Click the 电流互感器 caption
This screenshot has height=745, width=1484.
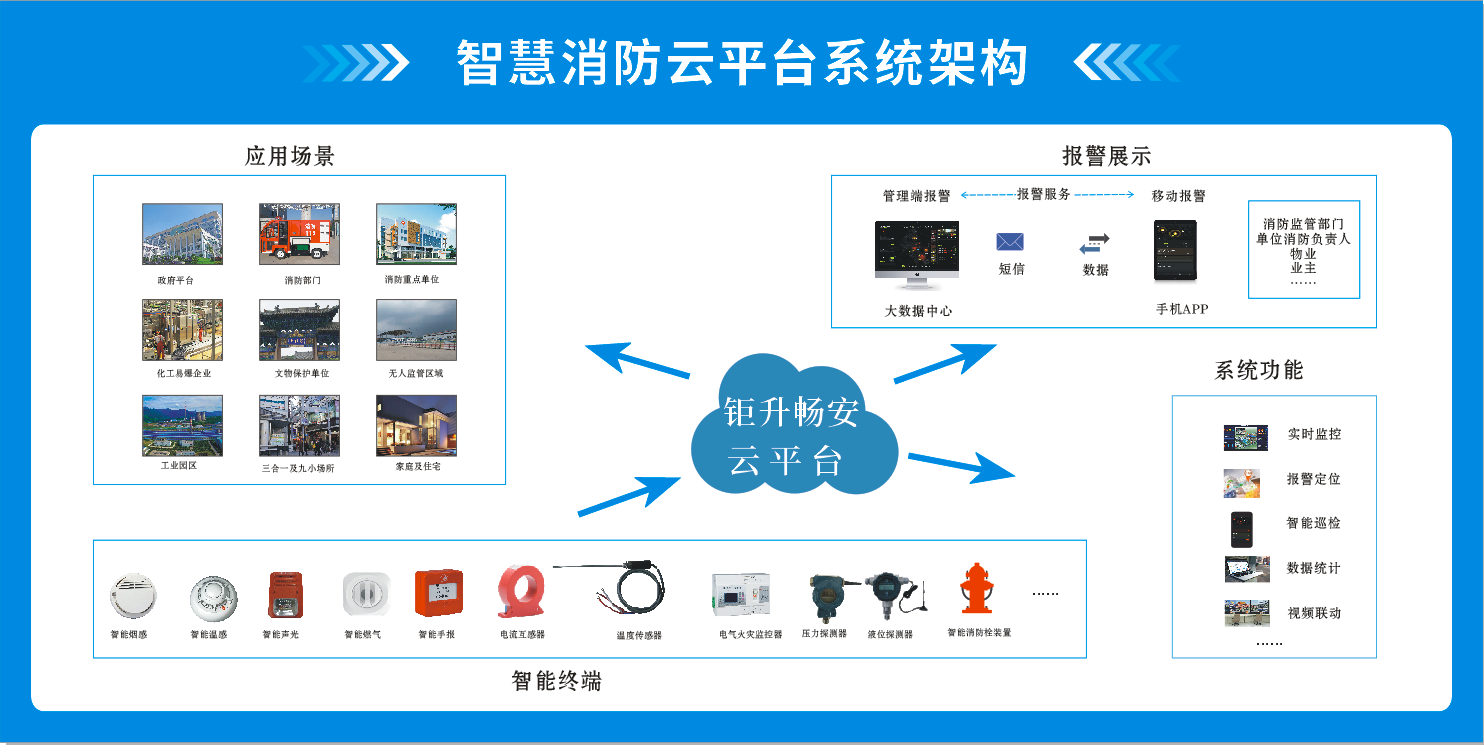522,634
